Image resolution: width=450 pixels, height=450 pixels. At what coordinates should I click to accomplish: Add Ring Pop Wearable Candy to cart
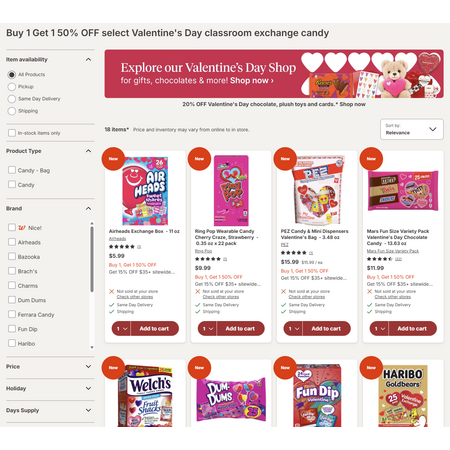[x=240, y=329]
